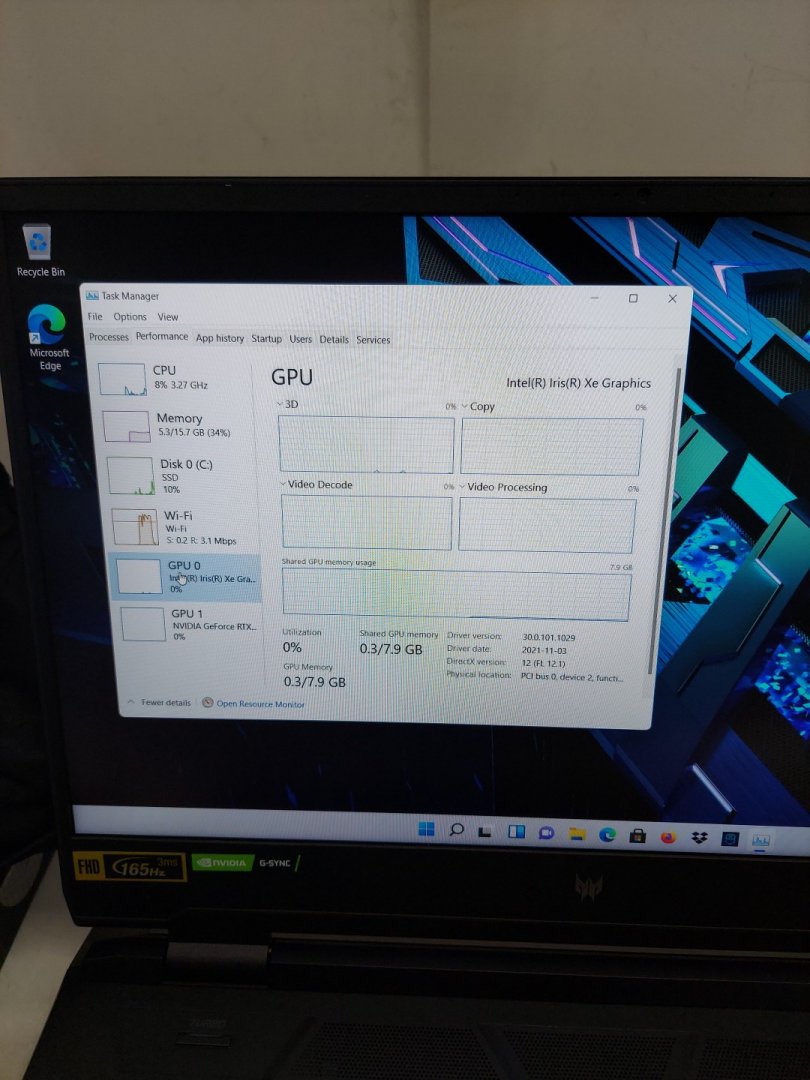This screenshot has height=1080, width=810.
Task: Click the graph under the 3D label
Action: coord(366,444)
